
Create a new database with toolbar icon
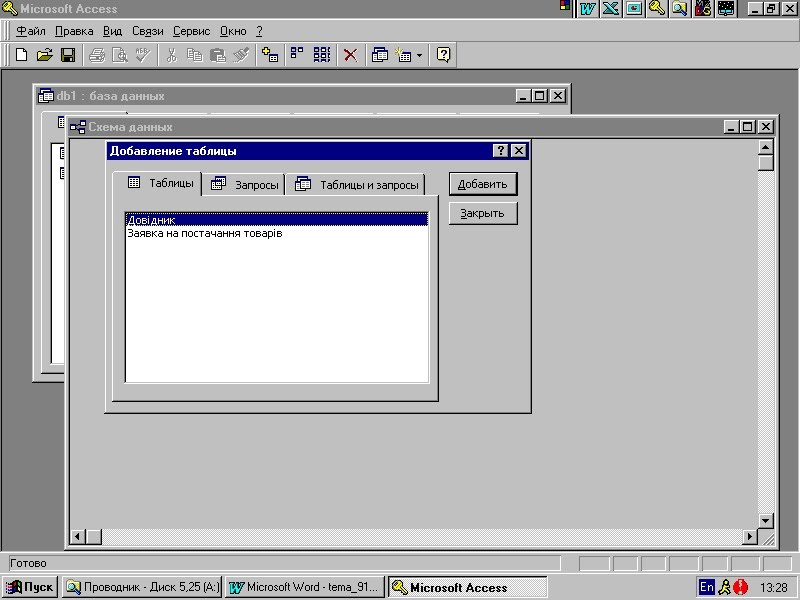point(21,55)
